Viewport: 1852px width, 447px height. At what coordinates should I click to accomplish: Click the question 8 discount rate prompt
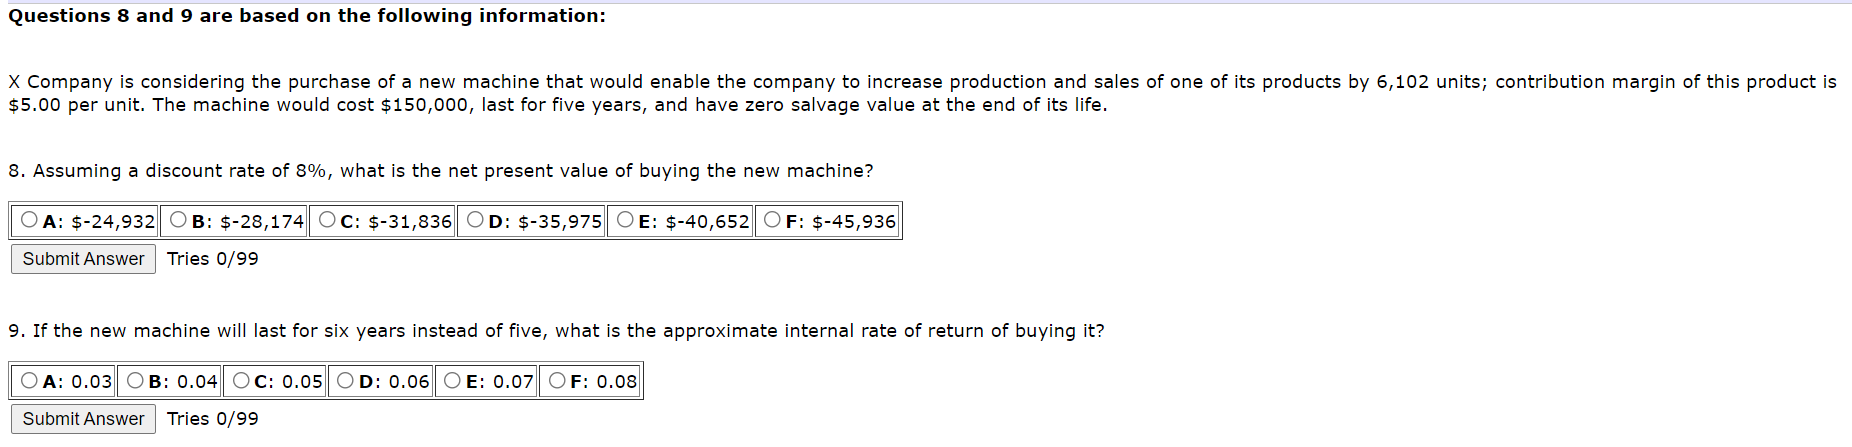pos(441,171)
